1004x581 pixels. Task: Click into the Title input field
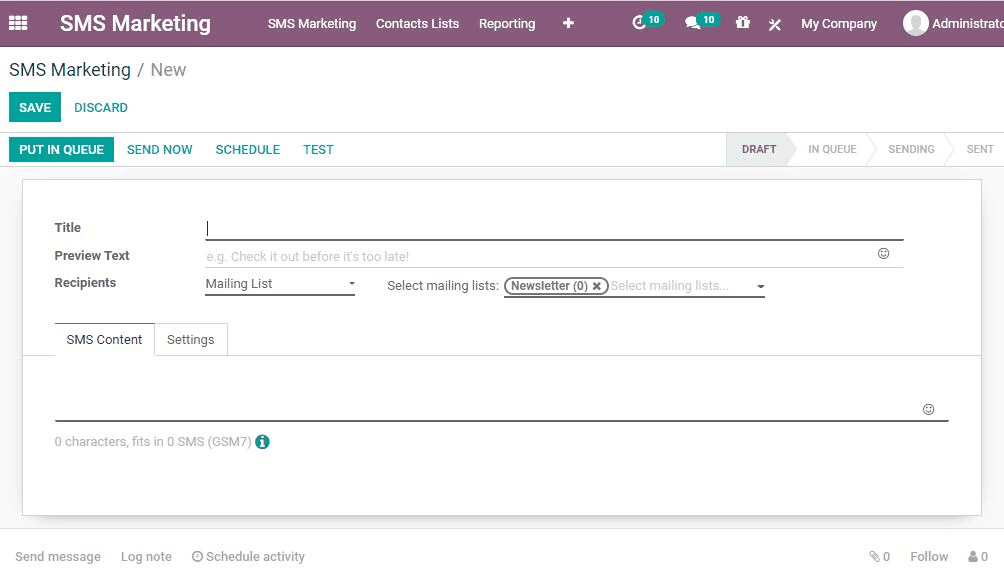(x=554, y=229)
